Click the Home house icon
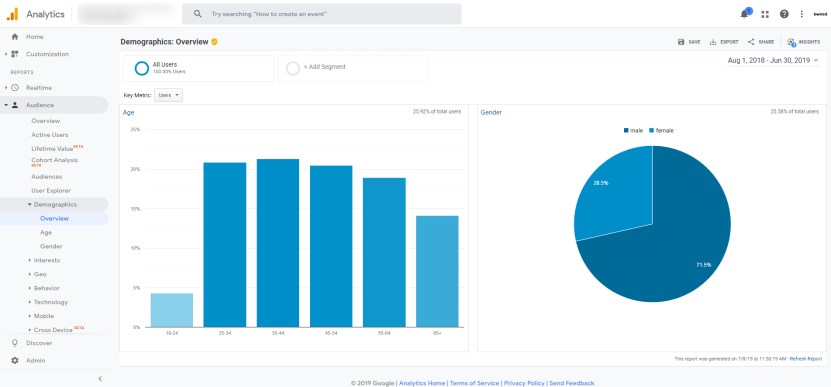Screen dimensions: 831x387 click(x=15, y=37)
